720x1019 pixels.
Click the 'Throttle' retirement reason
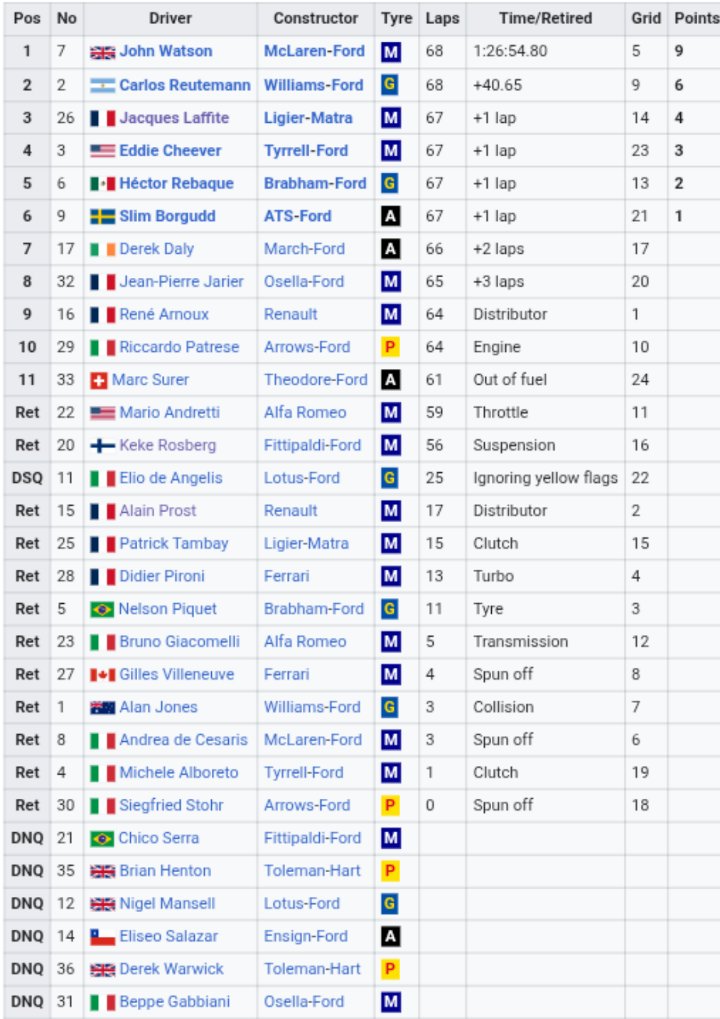pyautogui.click(x=500, y=413)
